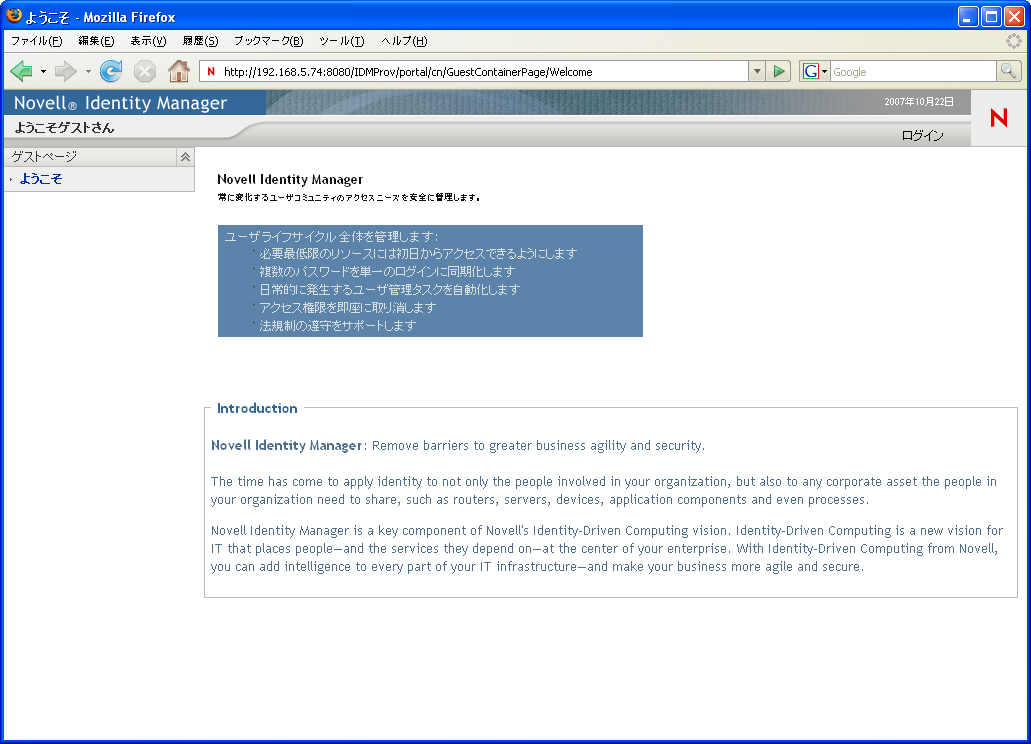Viewport: 1031px width, 744px height.
Task: Open the search engine selector dropdown
Action: point(825,72)
